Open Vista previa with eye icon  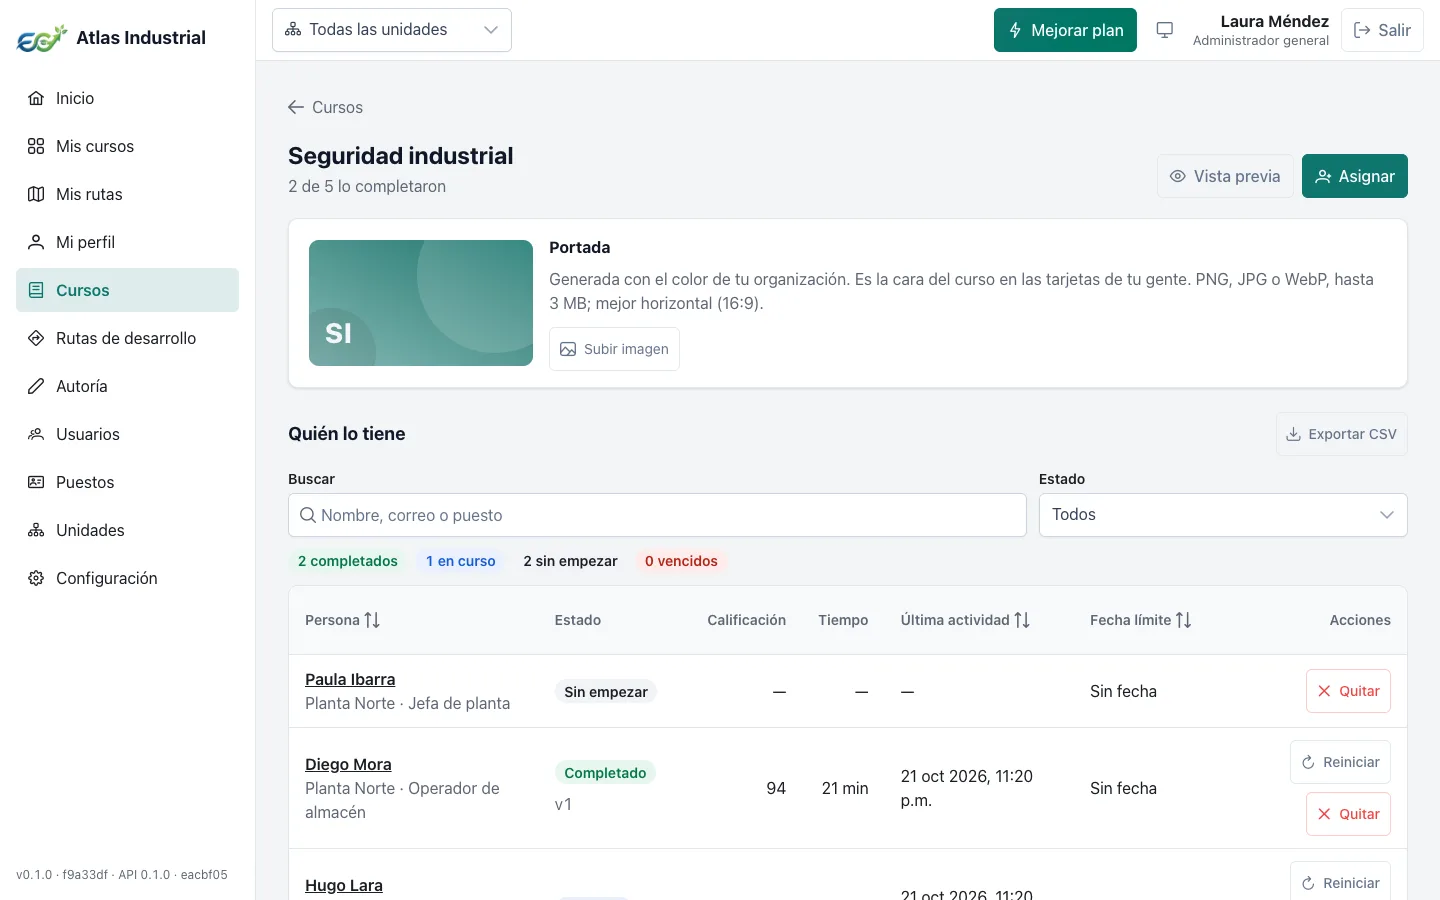1225,176
